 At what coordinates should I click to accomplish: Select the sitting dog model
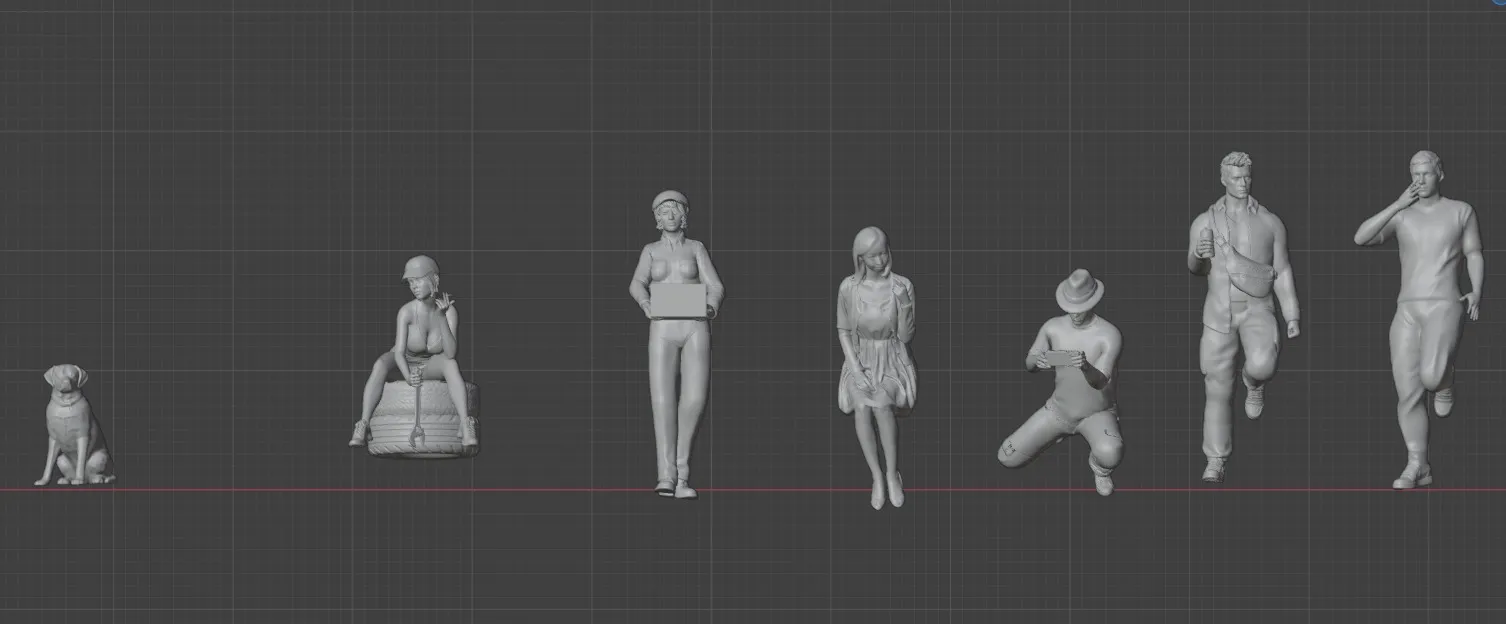(x=74, y=426)
